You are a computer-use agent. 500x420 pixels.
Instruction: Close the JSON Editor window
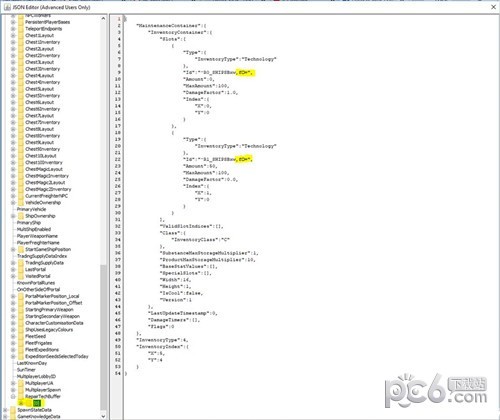pos(494,7)
